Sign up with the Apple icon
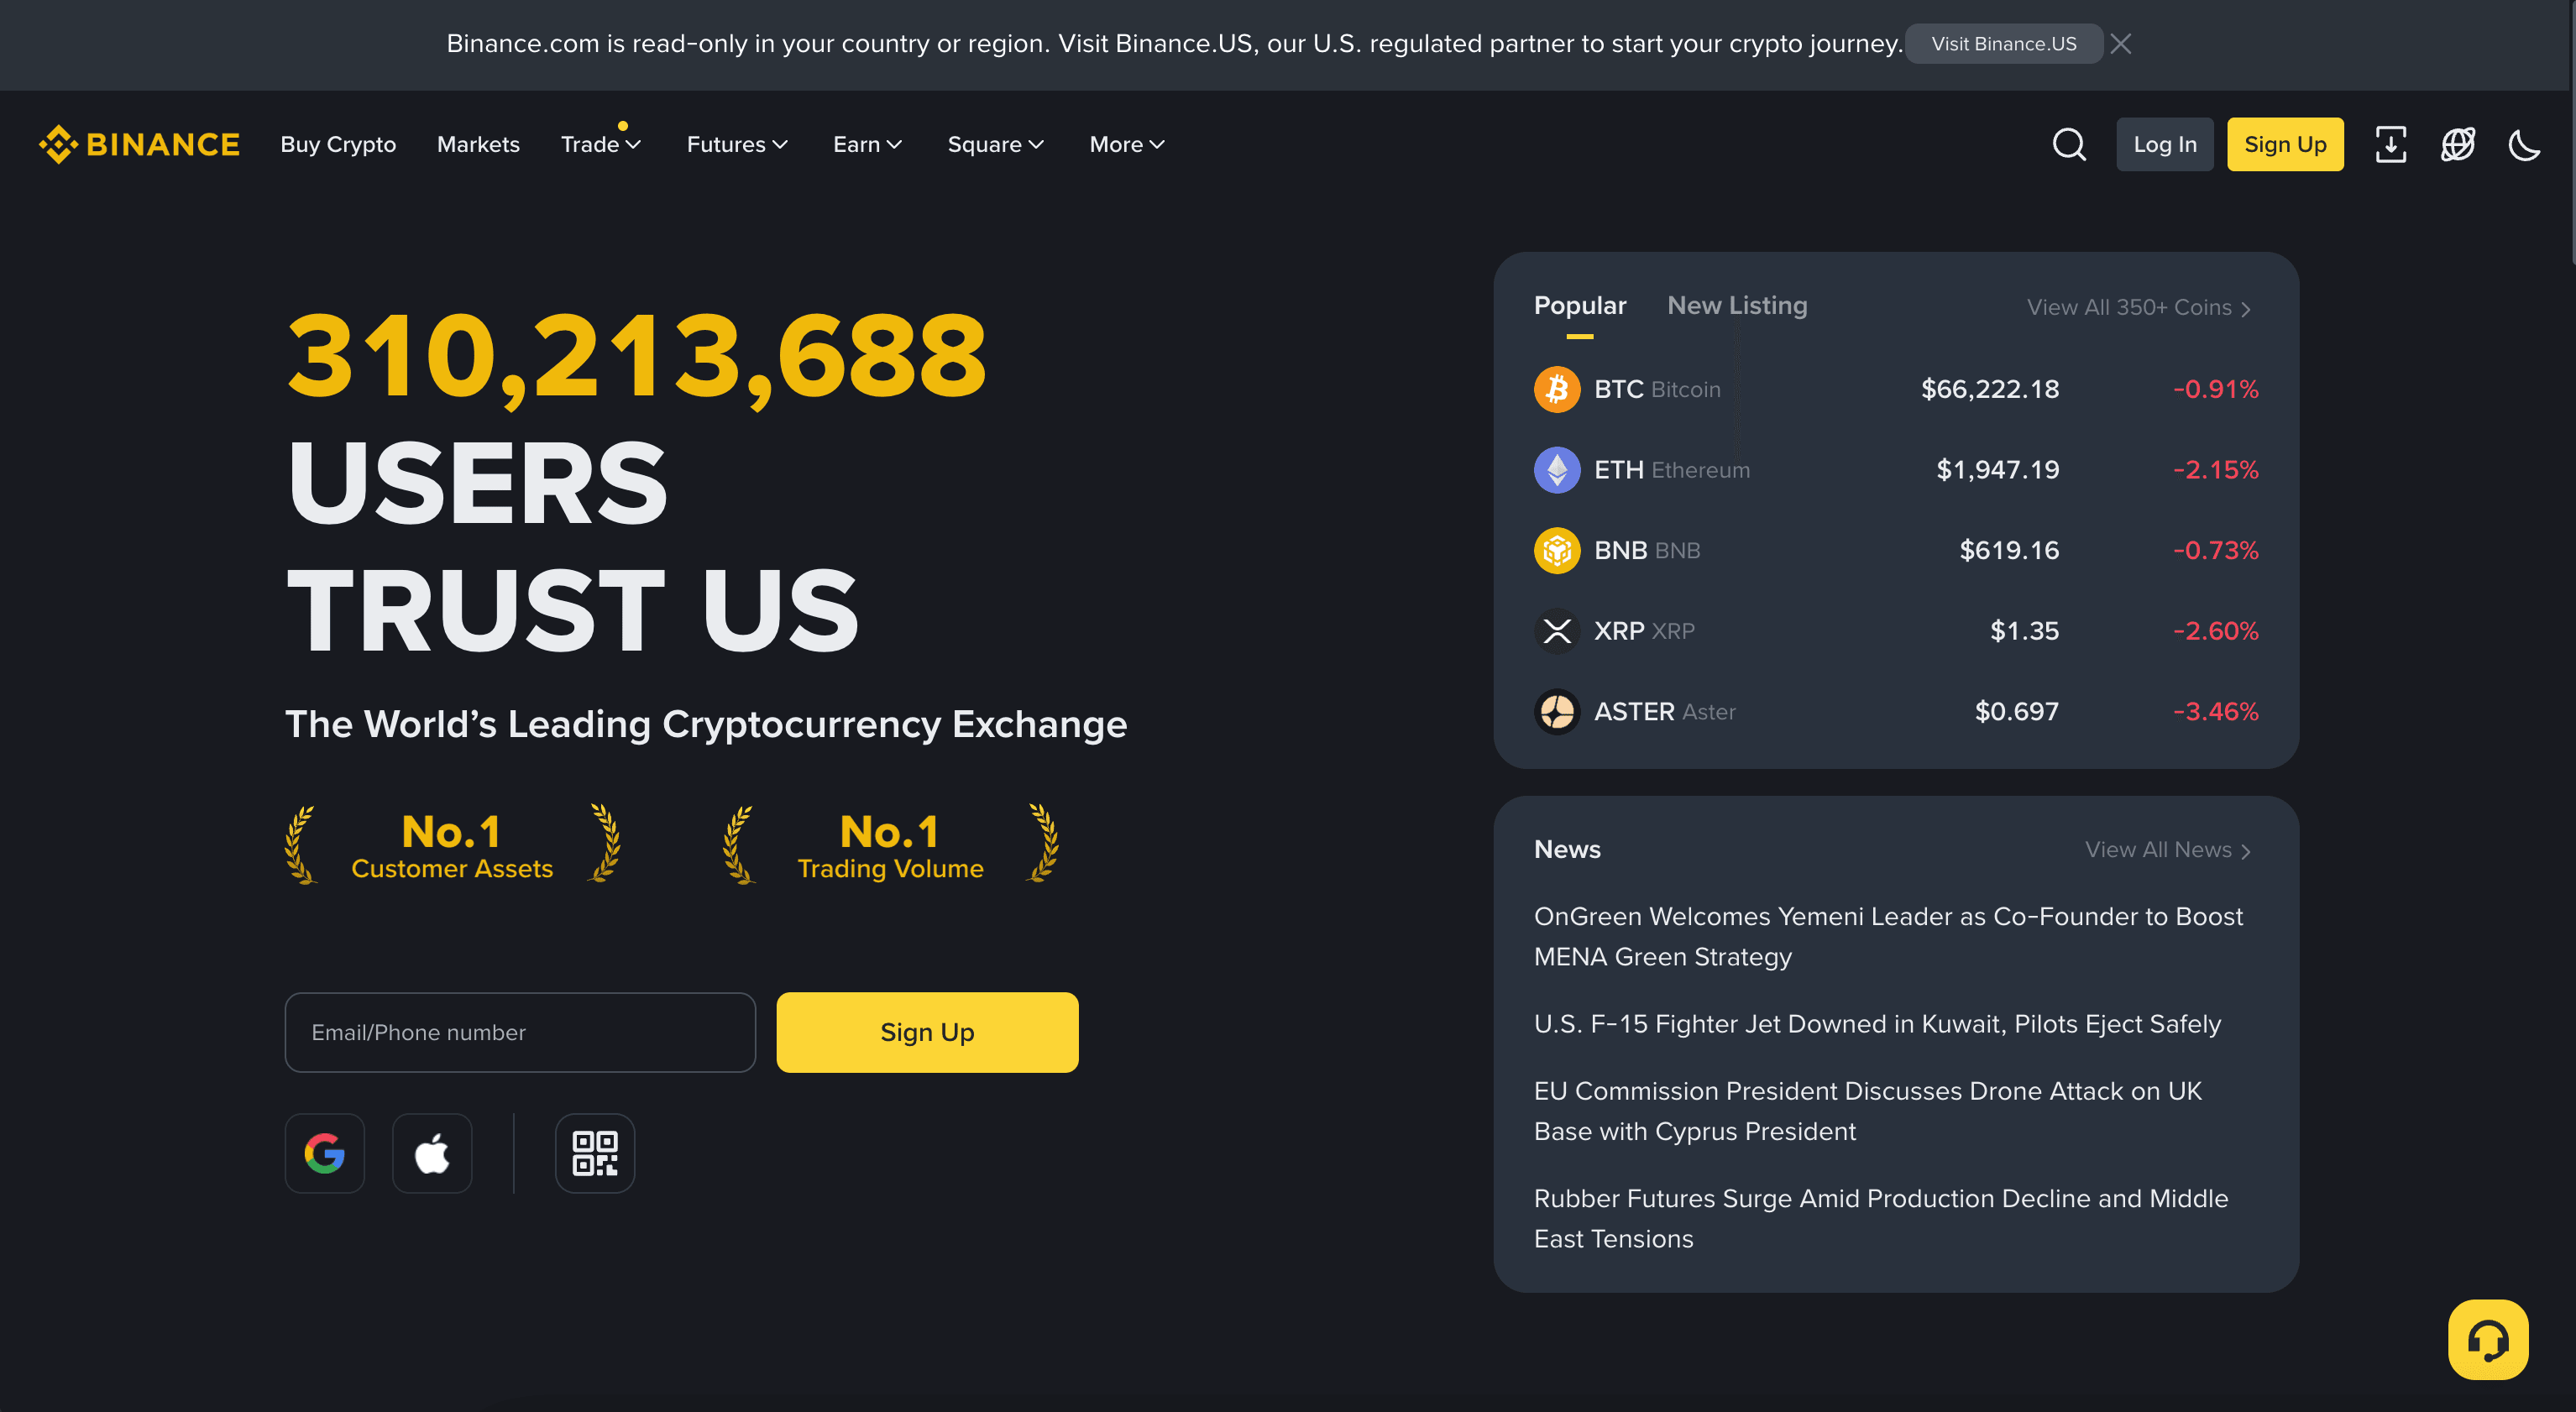Image resolution: width=2576 pixels, height=1412 pixels. (x=432, y=1153)
